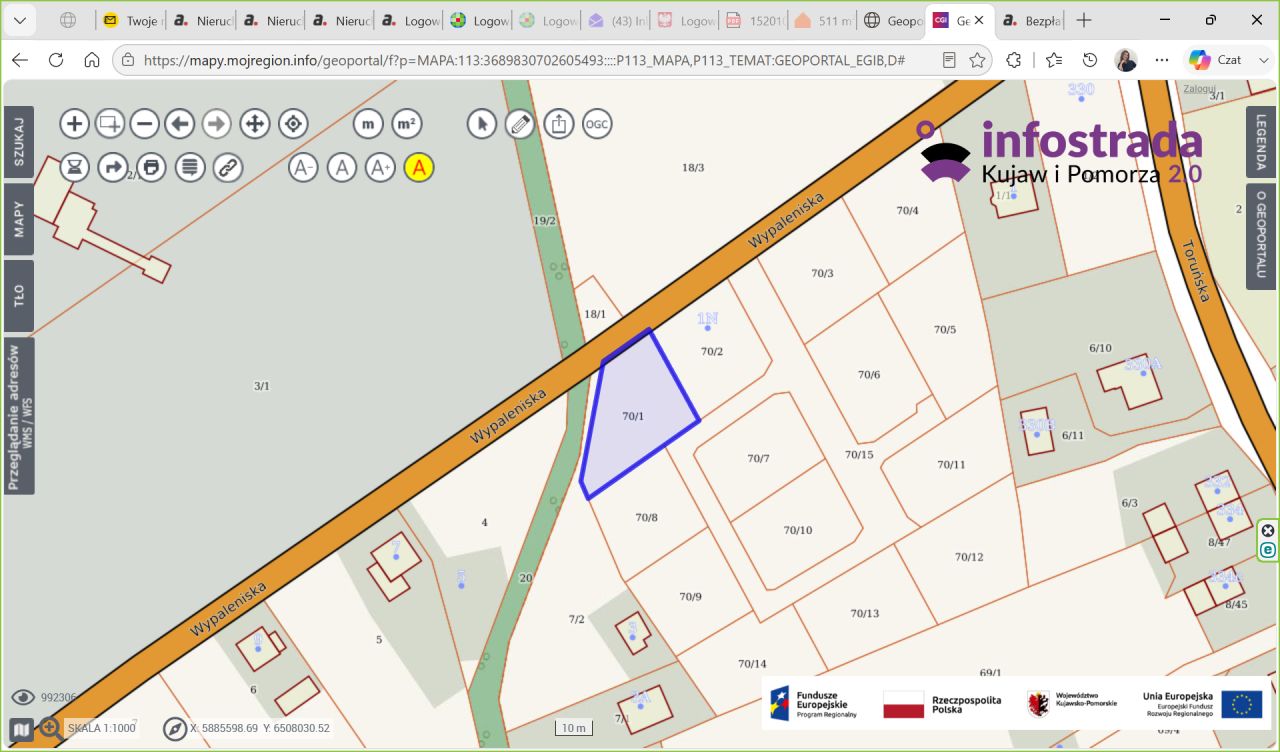Open the reader view icon in address bar
1280x752 pixels.
949,60
